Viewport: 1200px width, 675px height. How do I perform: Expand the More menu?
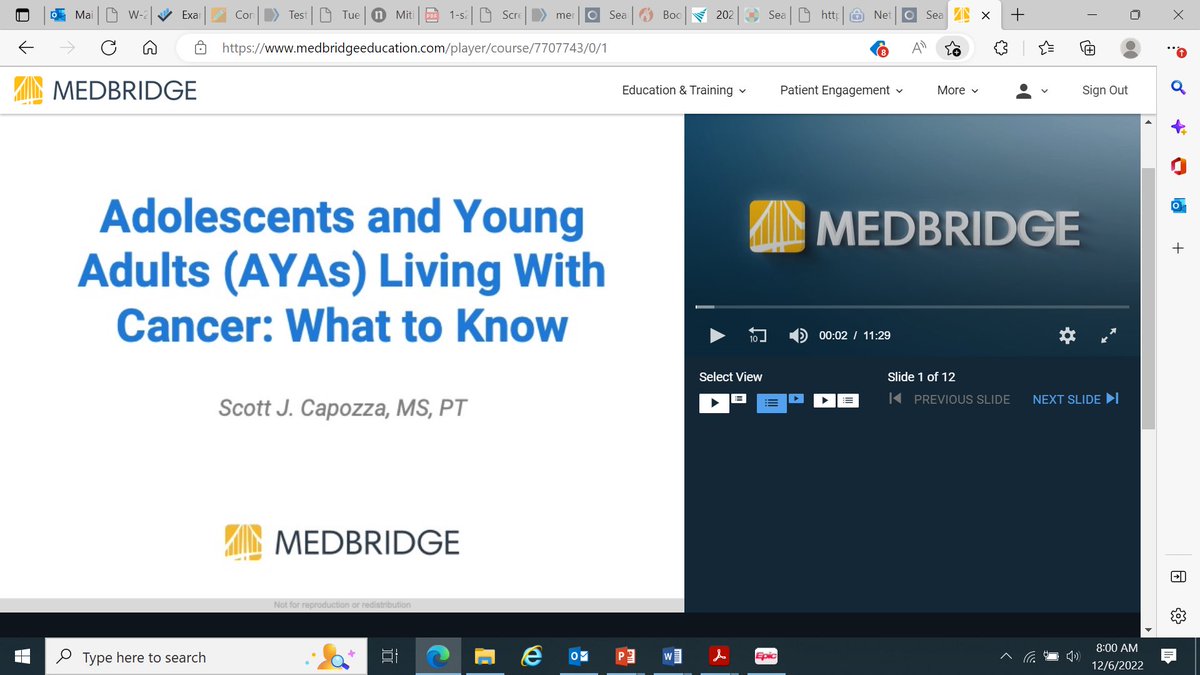[957, 90]
